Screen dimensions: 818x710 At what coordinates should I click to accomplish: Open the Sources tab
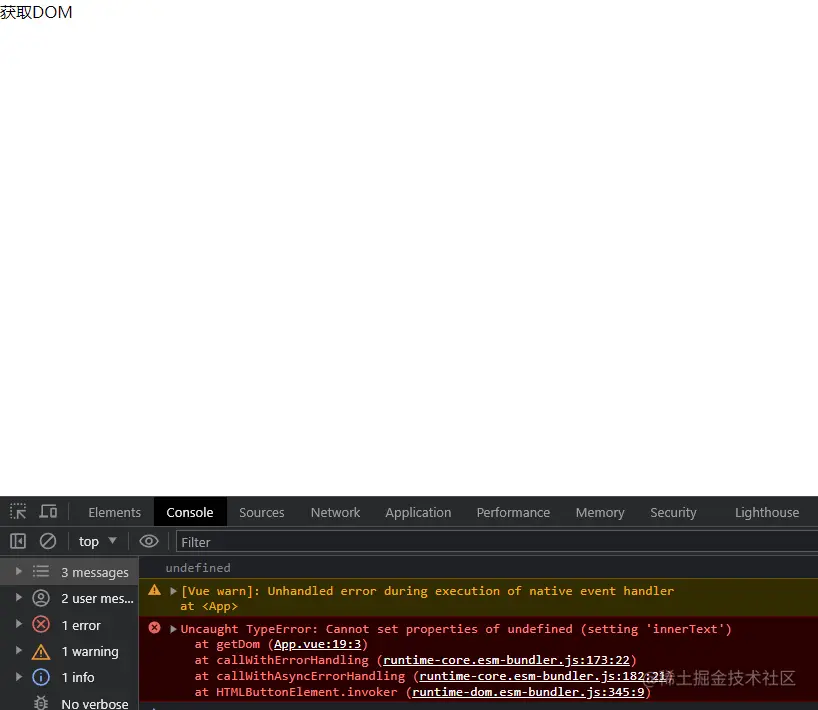coord(261,512)
